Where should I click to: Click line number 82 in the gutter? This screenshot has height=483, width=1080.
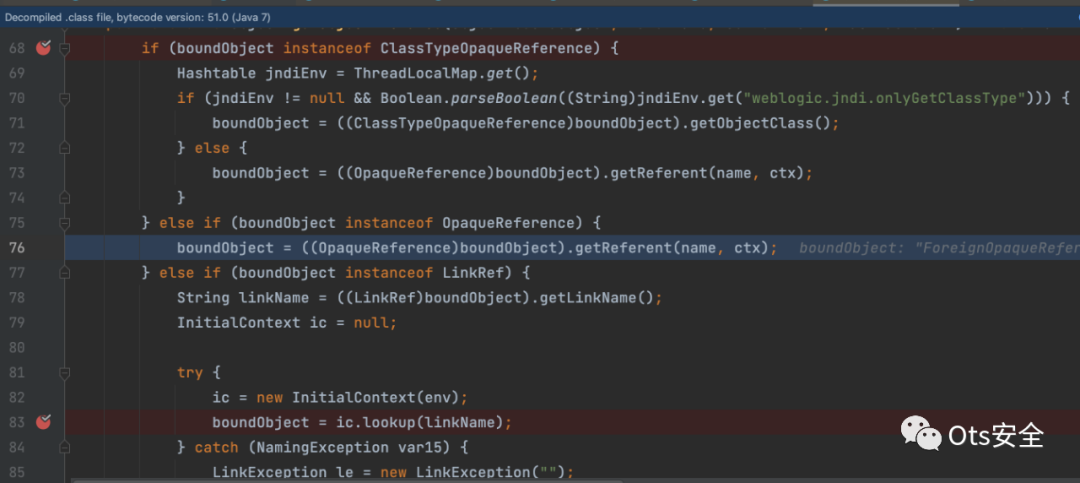[17, 398]
